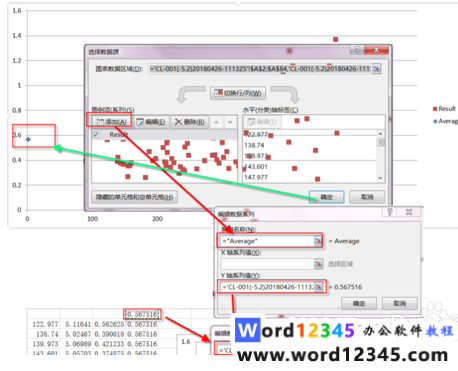Click help icon in Select Data Source dialog
Image resolution: width=458 pixels, height=371 pixels.
357,50
